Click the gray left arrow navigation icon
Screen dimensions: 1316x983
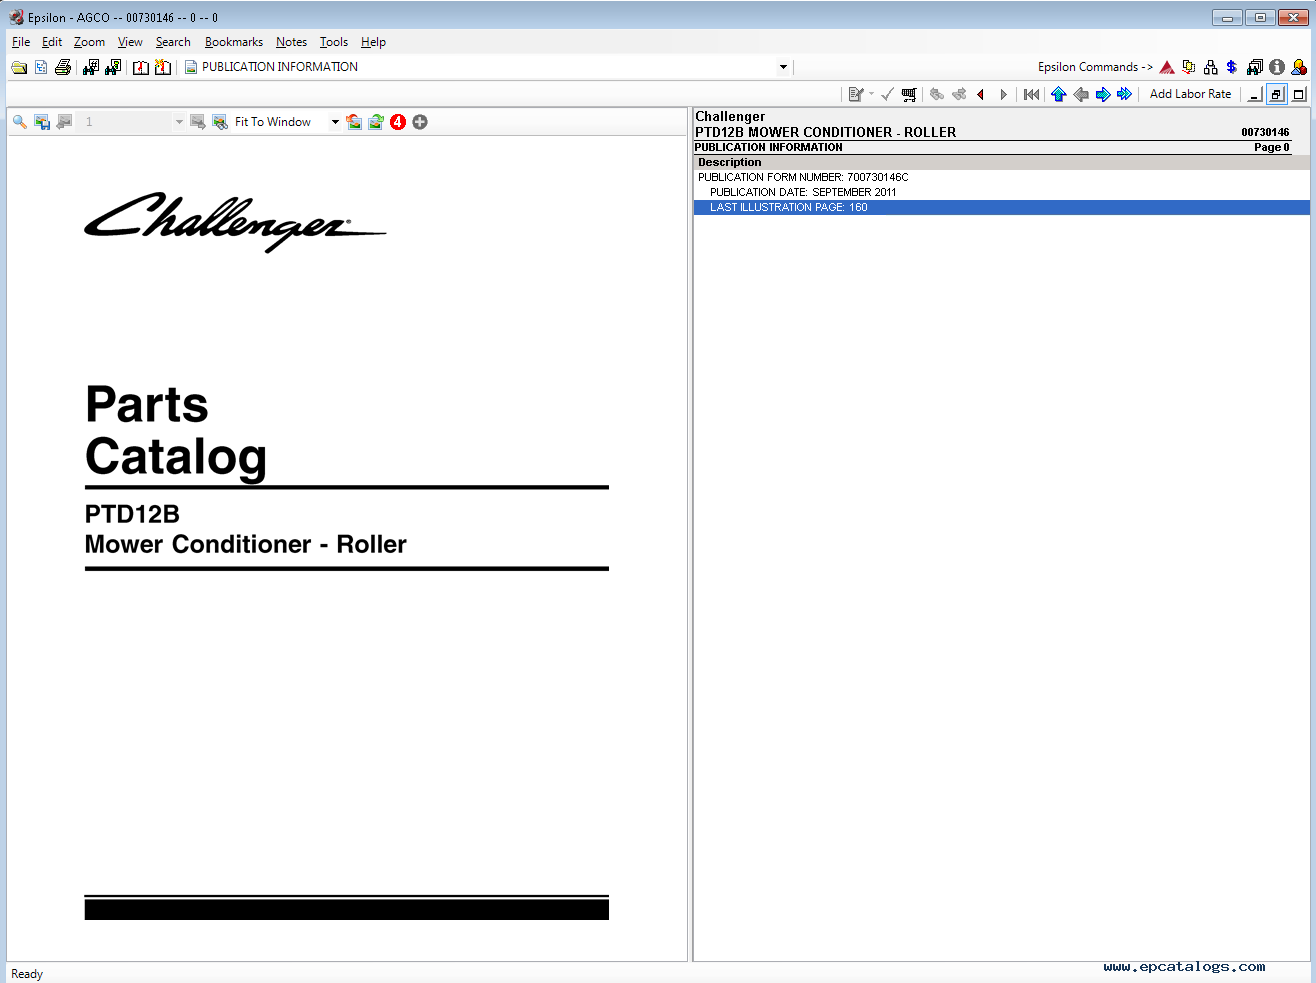click(1081, 94)
